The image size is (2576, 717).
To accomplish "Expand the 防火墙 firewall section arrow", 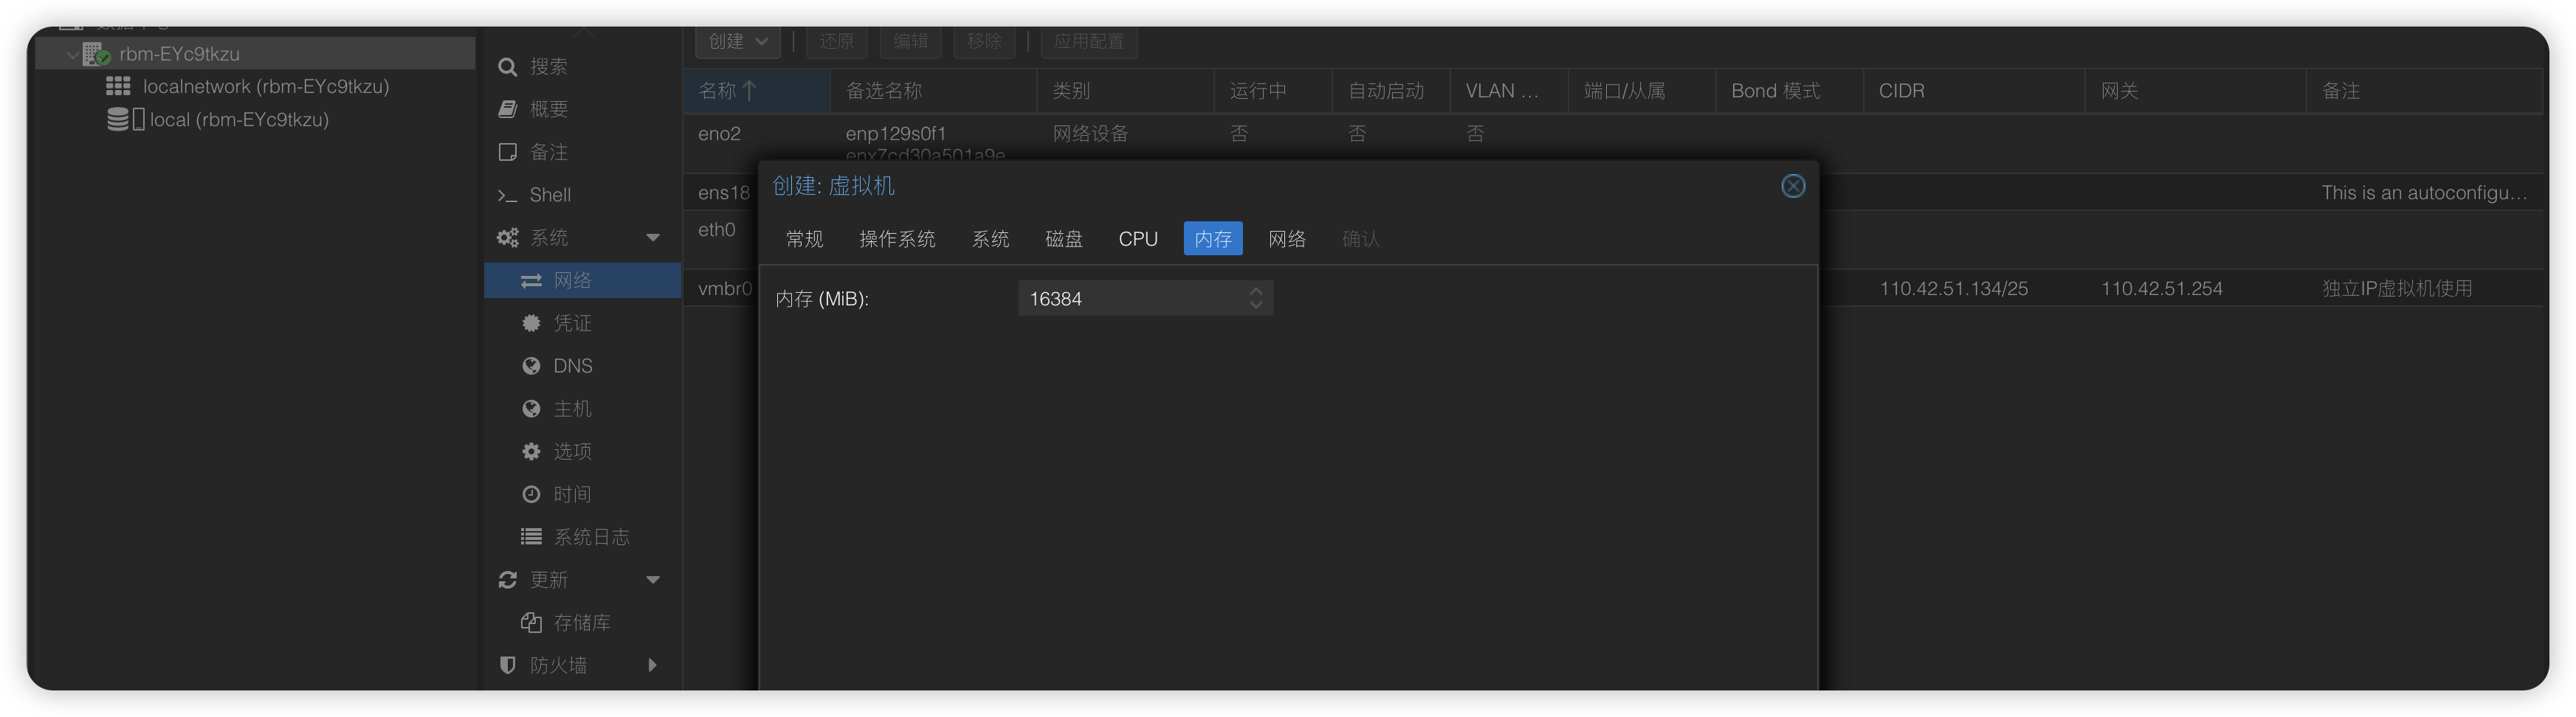I will click(x=653, y=665).
